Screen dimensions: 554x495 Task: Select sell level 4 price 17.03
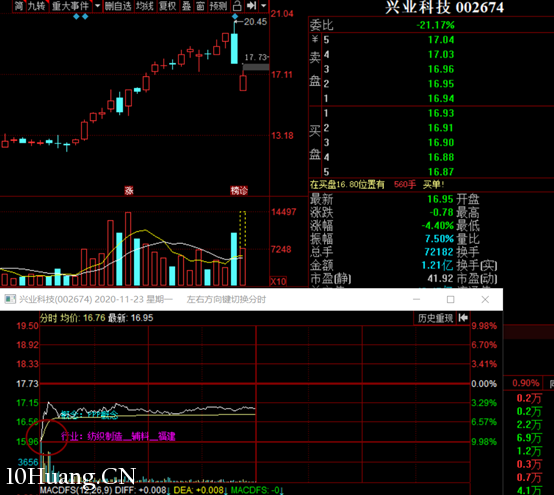[x=441, y=54]
